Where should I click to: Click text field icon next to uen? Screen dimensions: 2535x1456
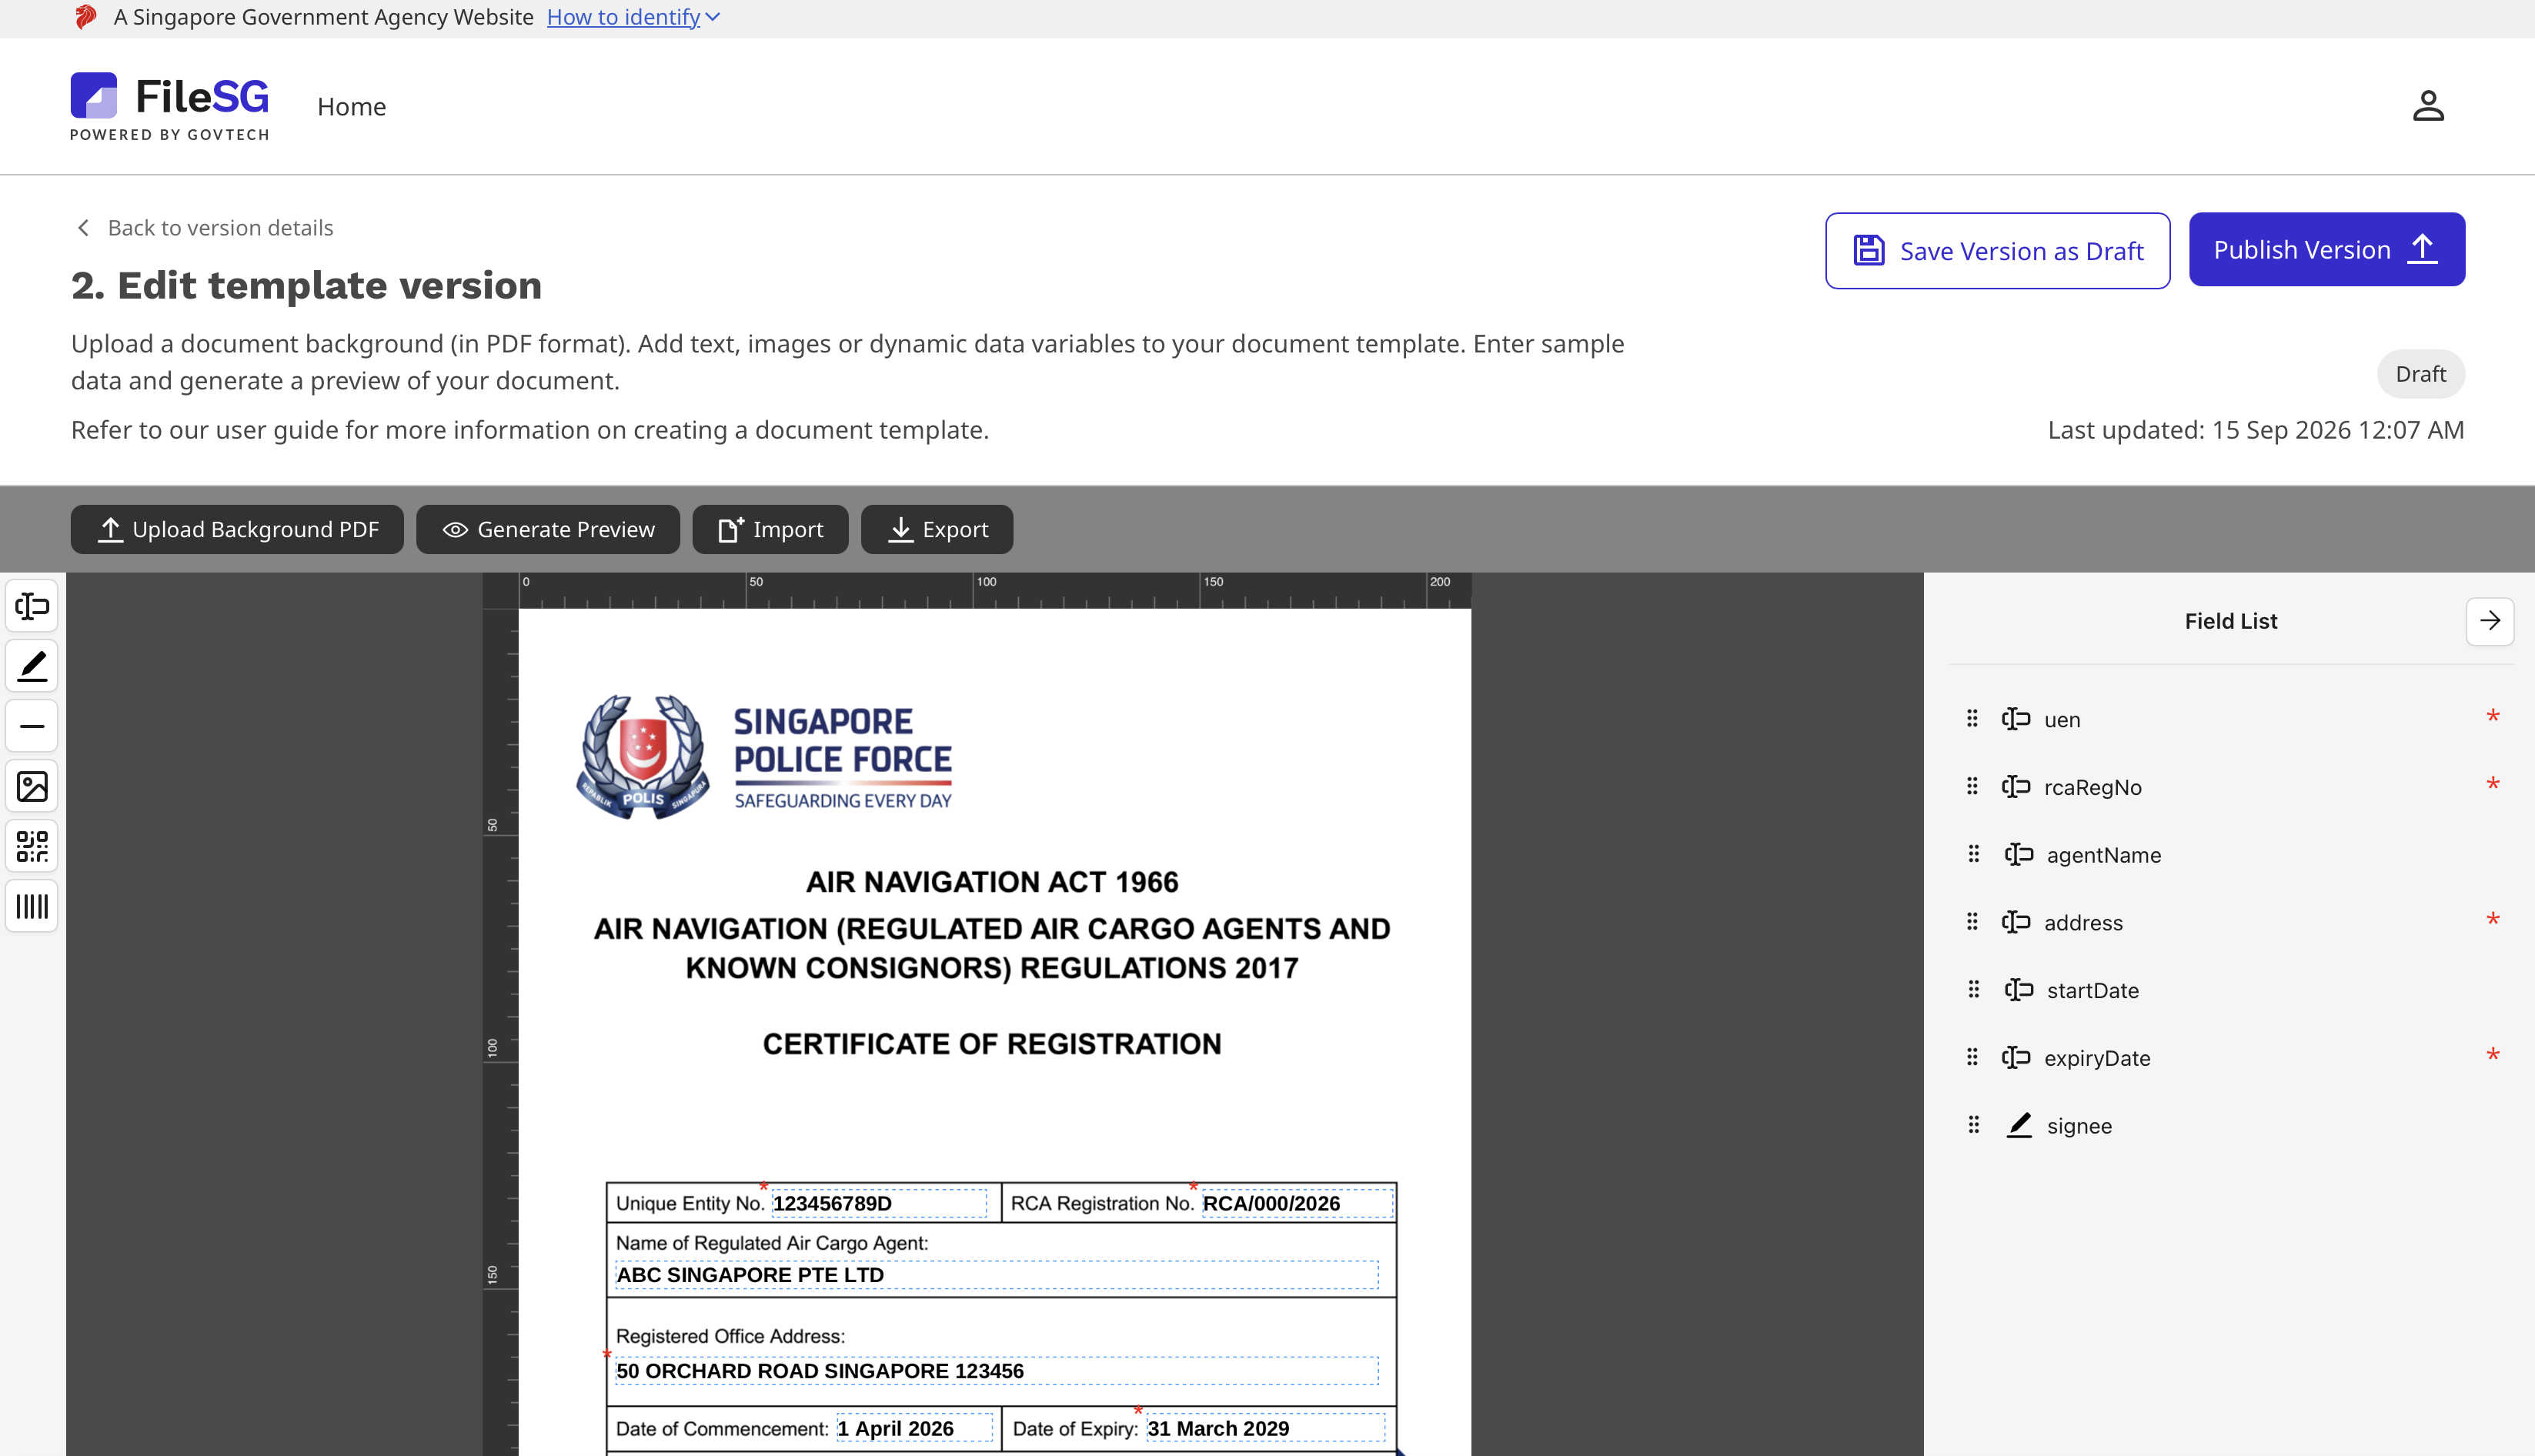click(x=2016, y=719)
